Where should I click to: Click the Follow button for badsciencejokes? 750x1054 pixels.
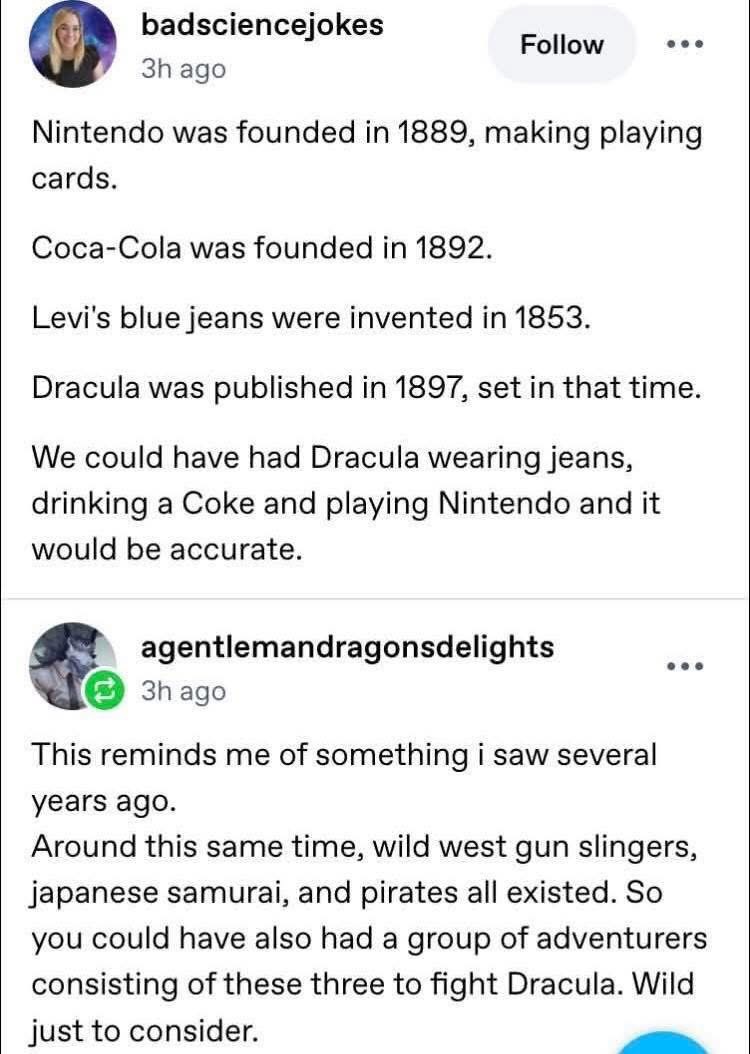(561, 45)
